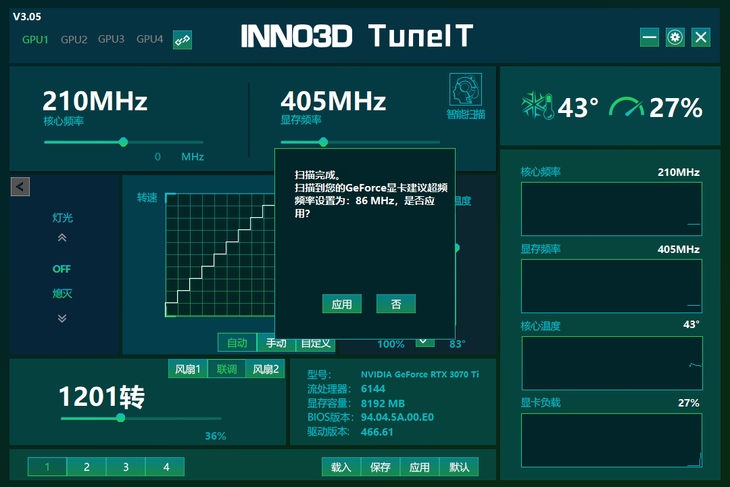
Task: Click the fan speed slider handle at 36%
Action: coord(121,418)
